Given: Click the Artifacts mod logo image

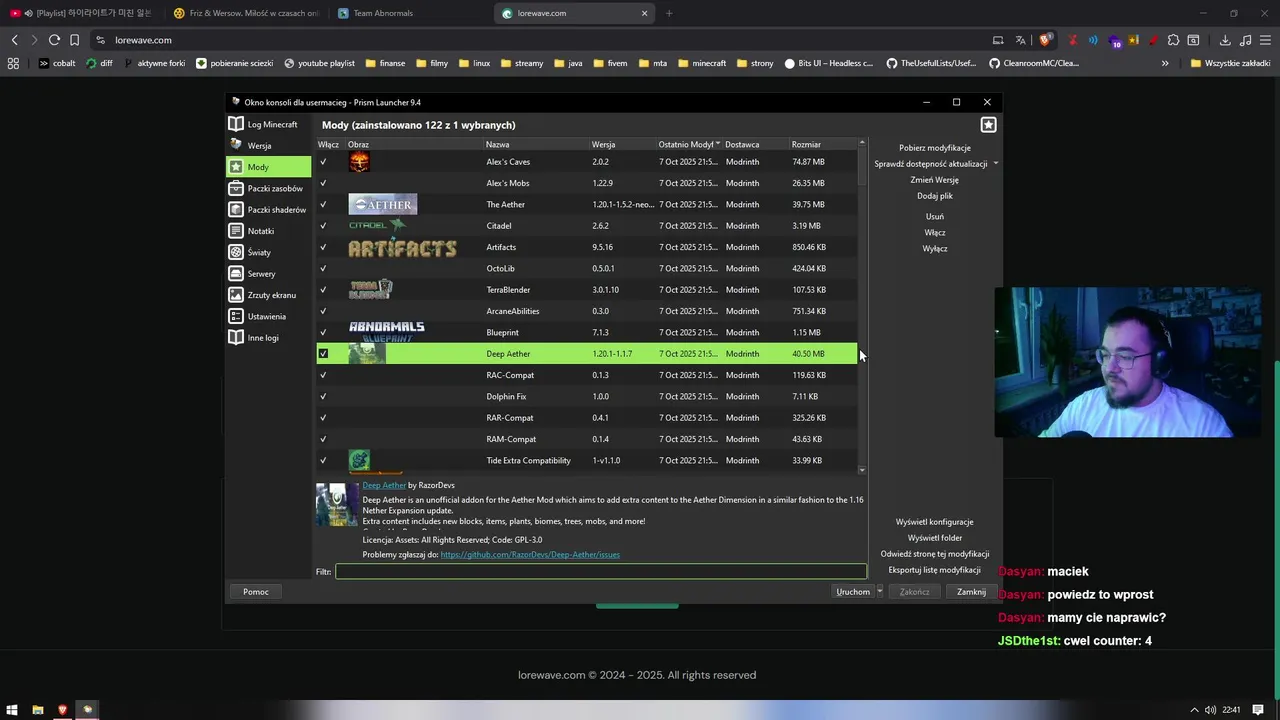Looking at the screenshot, I should point(402,247).
